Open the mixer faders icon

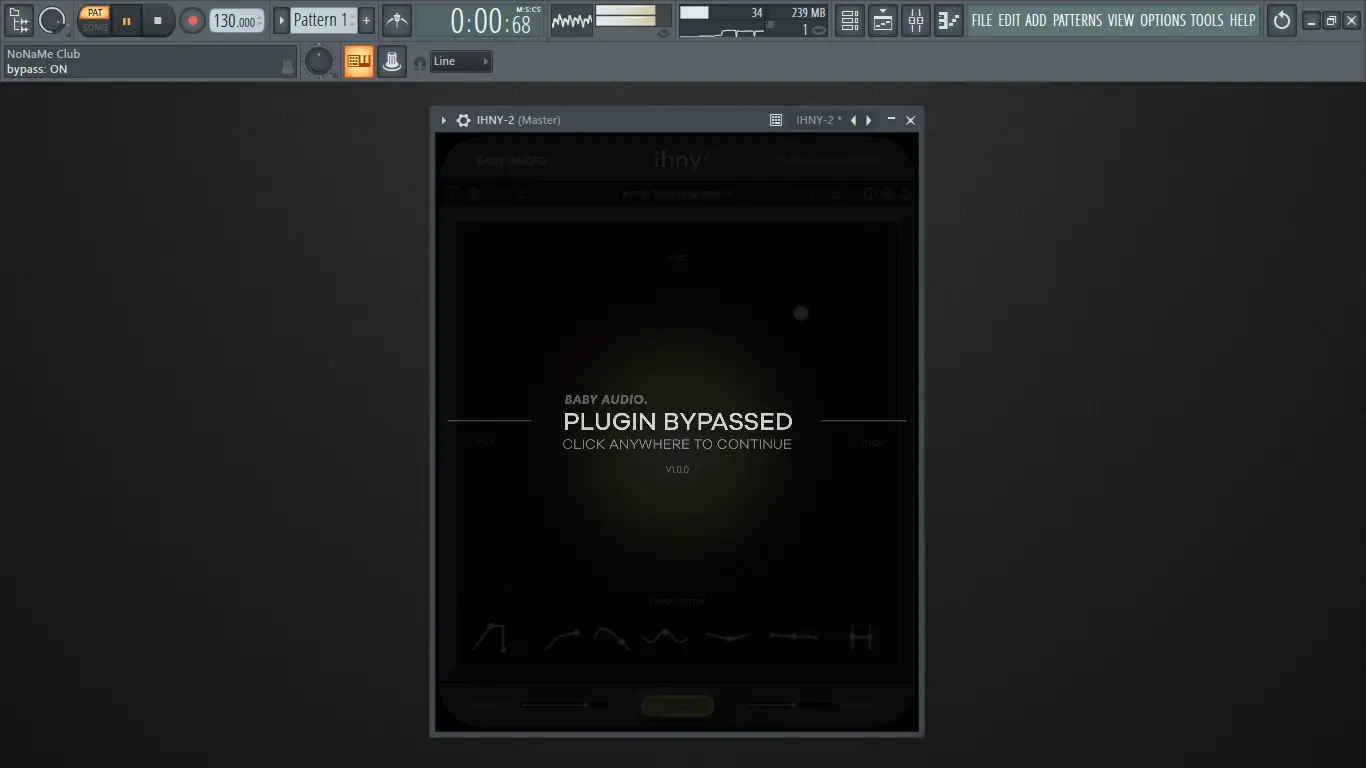[x=916, y=20]
